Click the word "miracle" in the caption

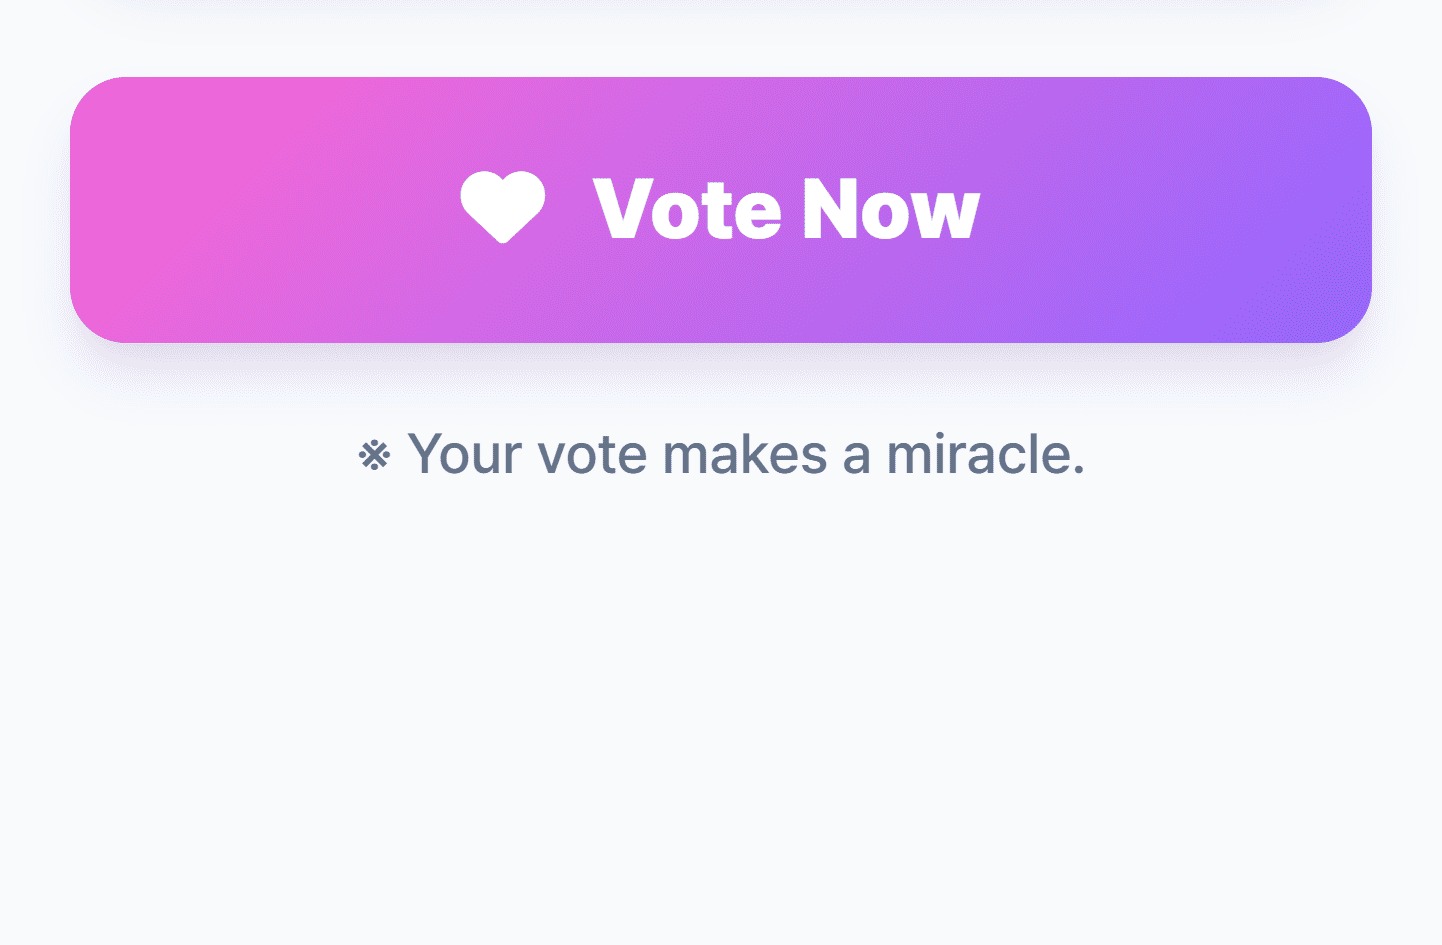(x=984, y=454)
